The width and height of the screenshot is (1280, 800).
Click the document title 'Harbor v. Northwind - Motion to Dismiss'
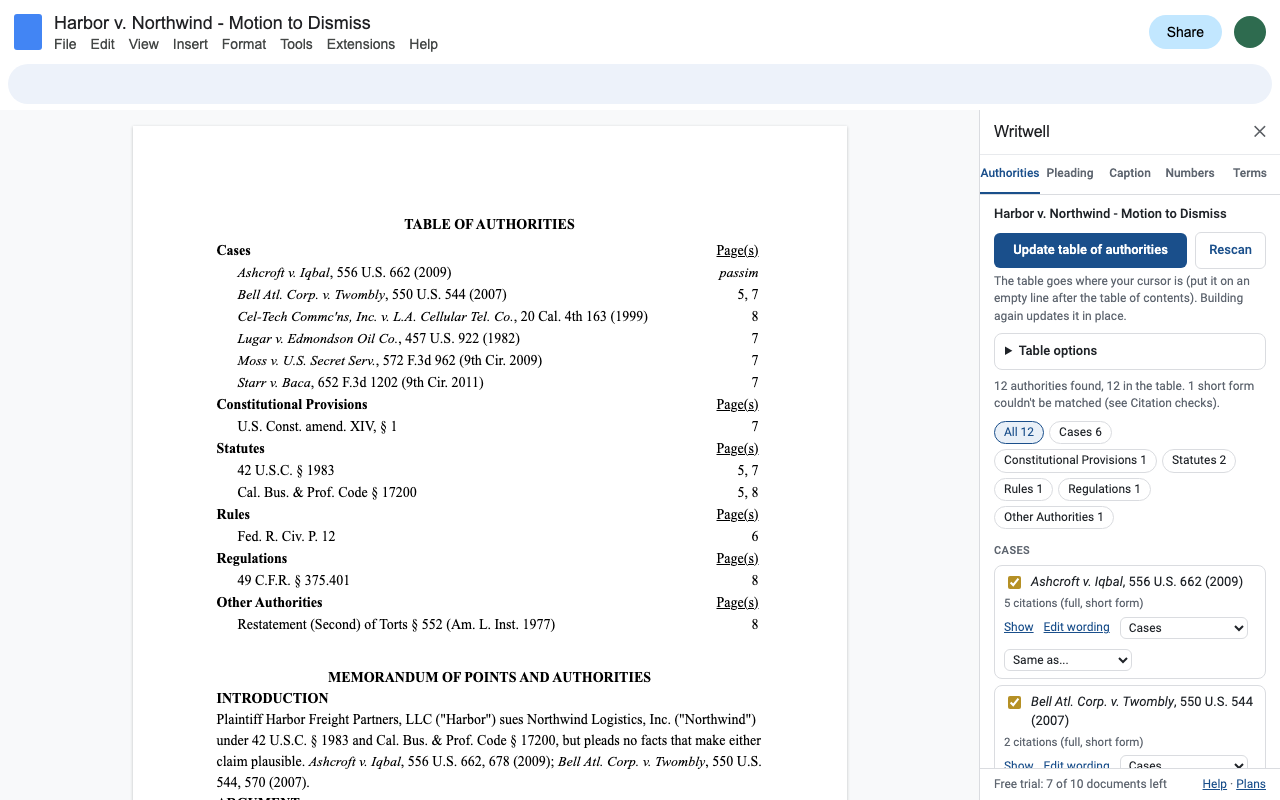click(212, 23)
